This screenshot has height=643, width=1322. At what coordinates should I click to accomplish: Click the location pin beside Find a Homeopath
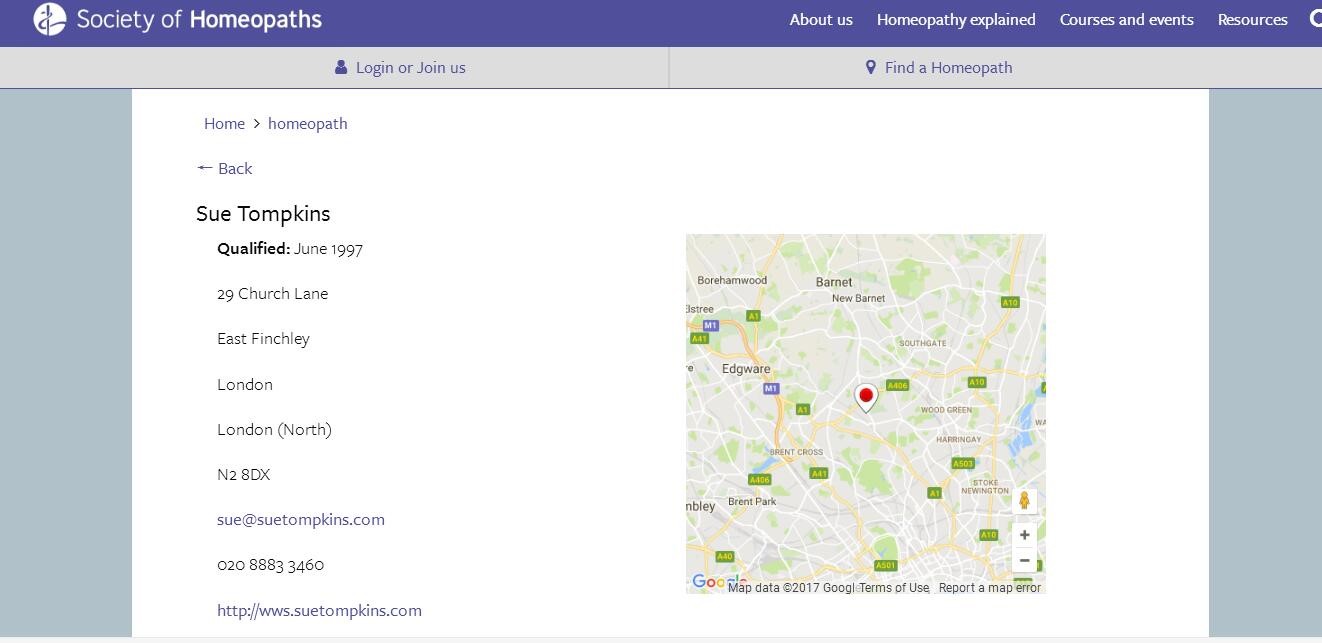click(x=870, y=68)
